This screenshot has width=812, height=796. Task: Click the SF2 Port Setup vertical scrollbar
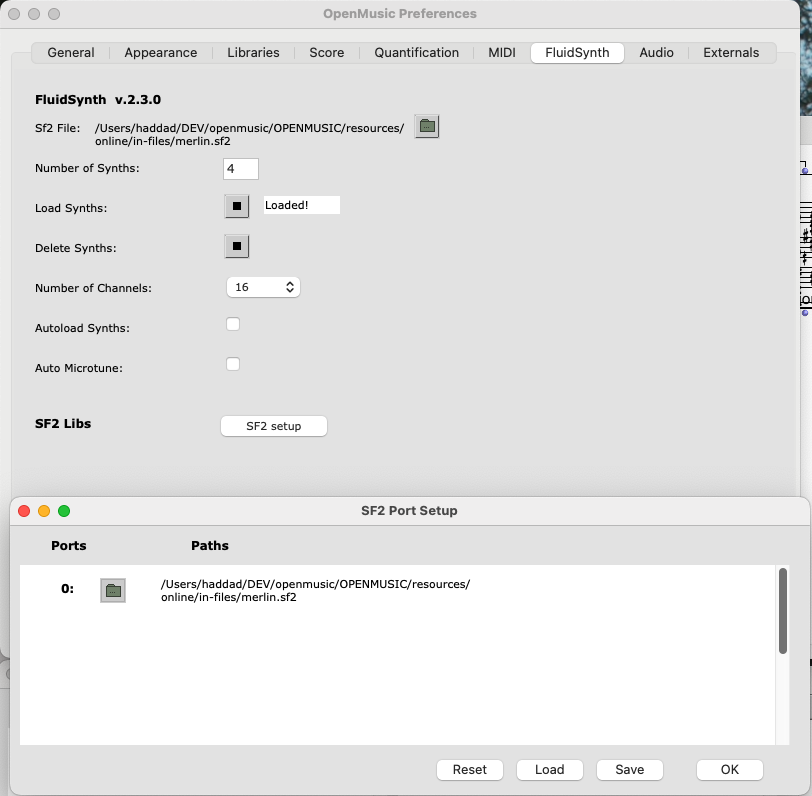click(x=783, y=612)
